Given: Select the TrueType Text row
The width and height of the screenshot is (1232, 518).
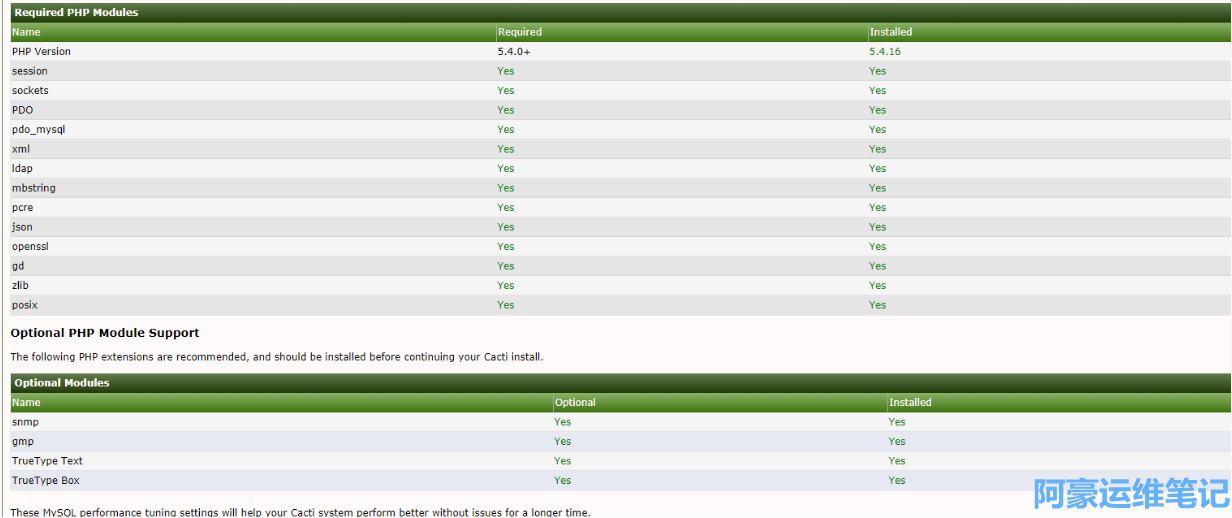Looking at the screenshot, I should [x=47, y=461].
